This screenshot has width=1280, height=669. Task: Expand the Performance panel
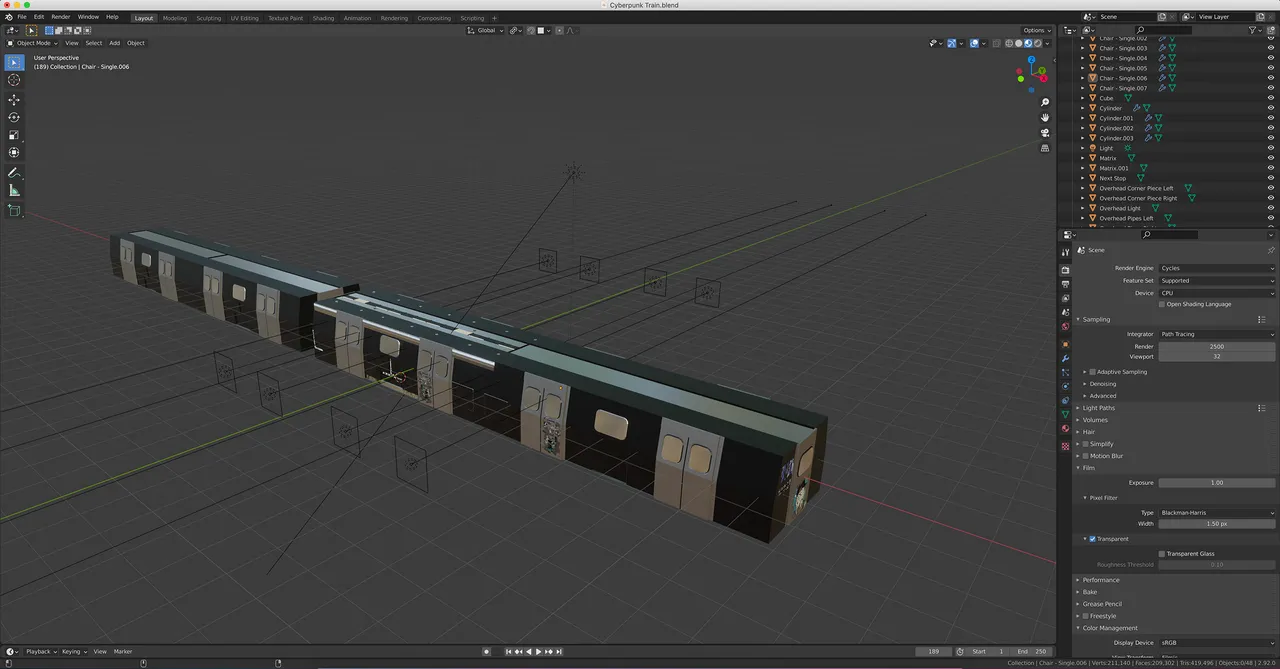(x=1100, y=580)
